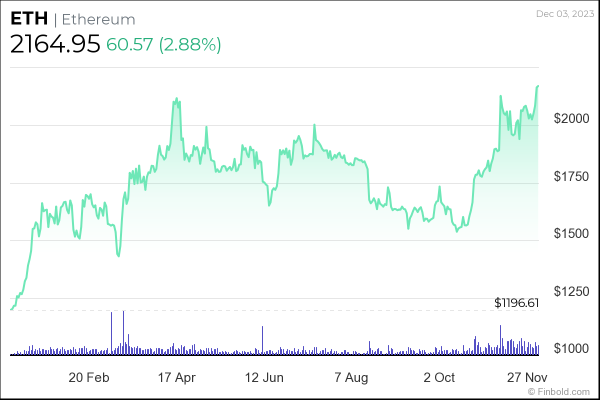The height and width of the screenshot is (400, 600).
Task: Click the mid-April price peak on chart
Action: point(177,99)
